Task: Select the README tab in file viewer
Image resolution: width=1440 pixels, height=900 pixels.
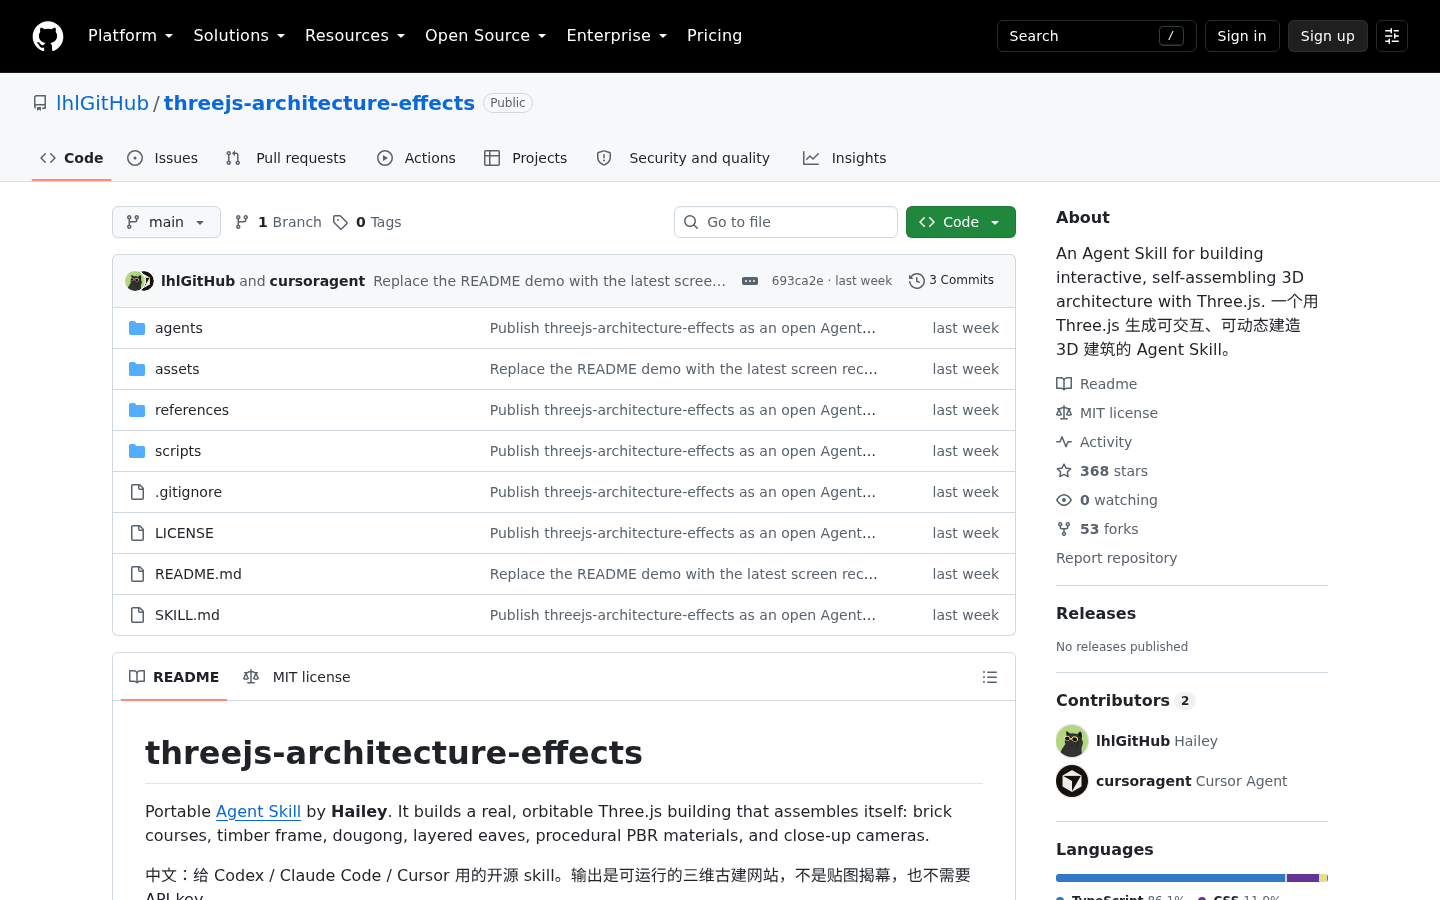Action: tap(174, 677)
